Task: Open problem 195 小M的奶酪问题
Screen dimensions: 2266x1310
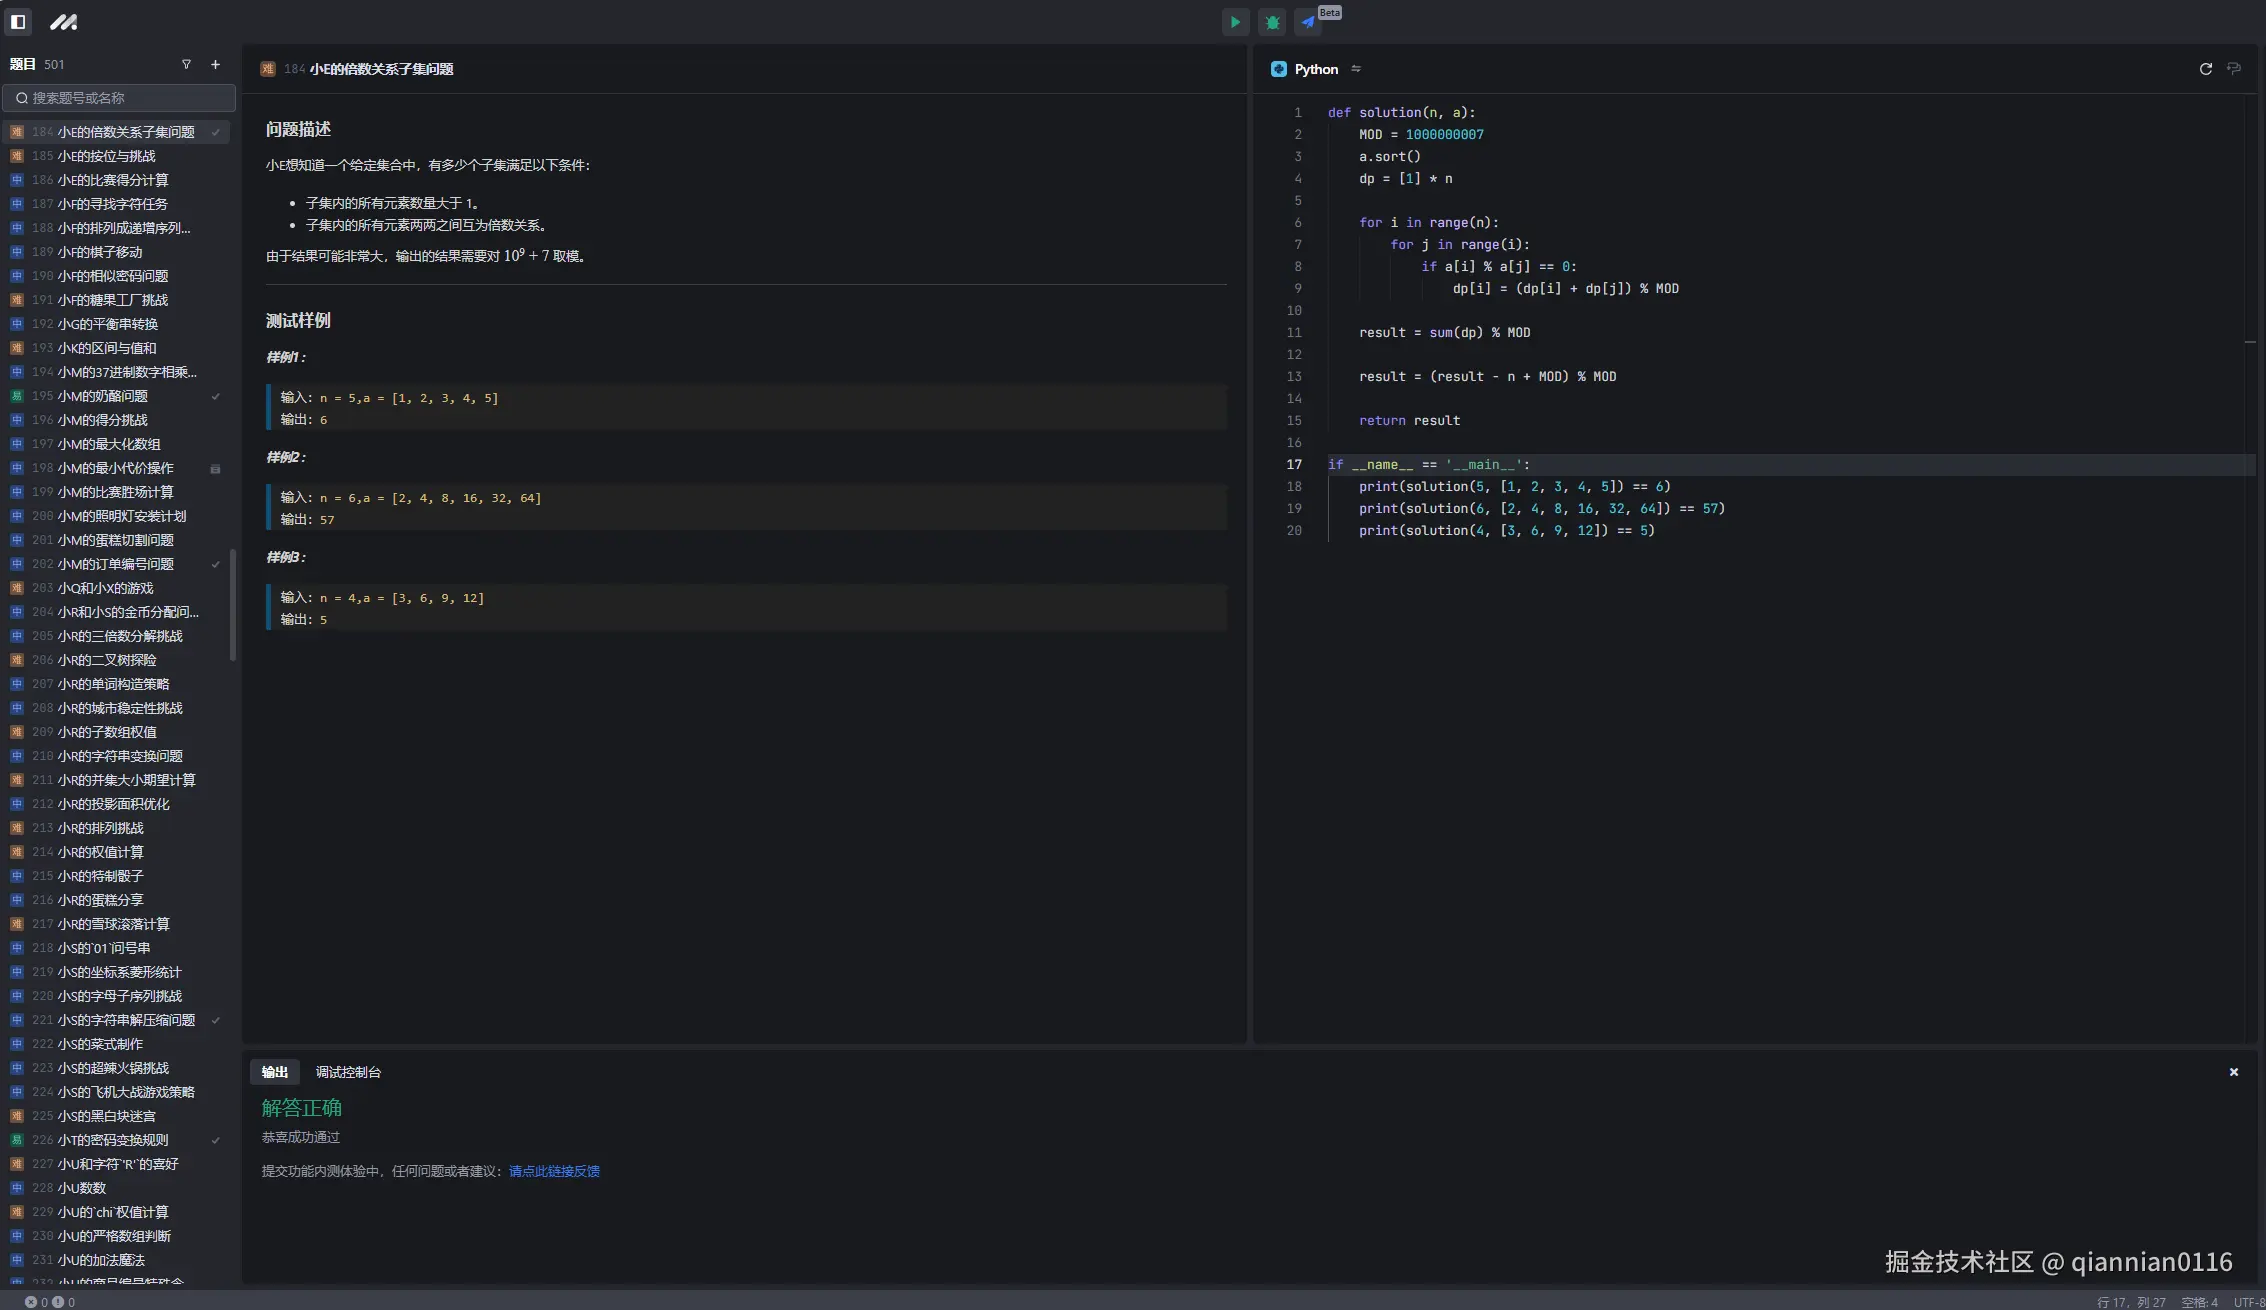Action: click(x=103, y=396)
